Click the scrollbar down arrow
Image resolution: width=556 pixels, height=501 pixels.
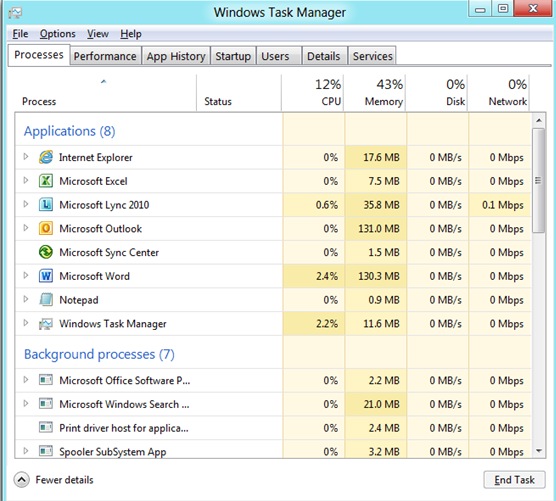click(x=539, y=451)
